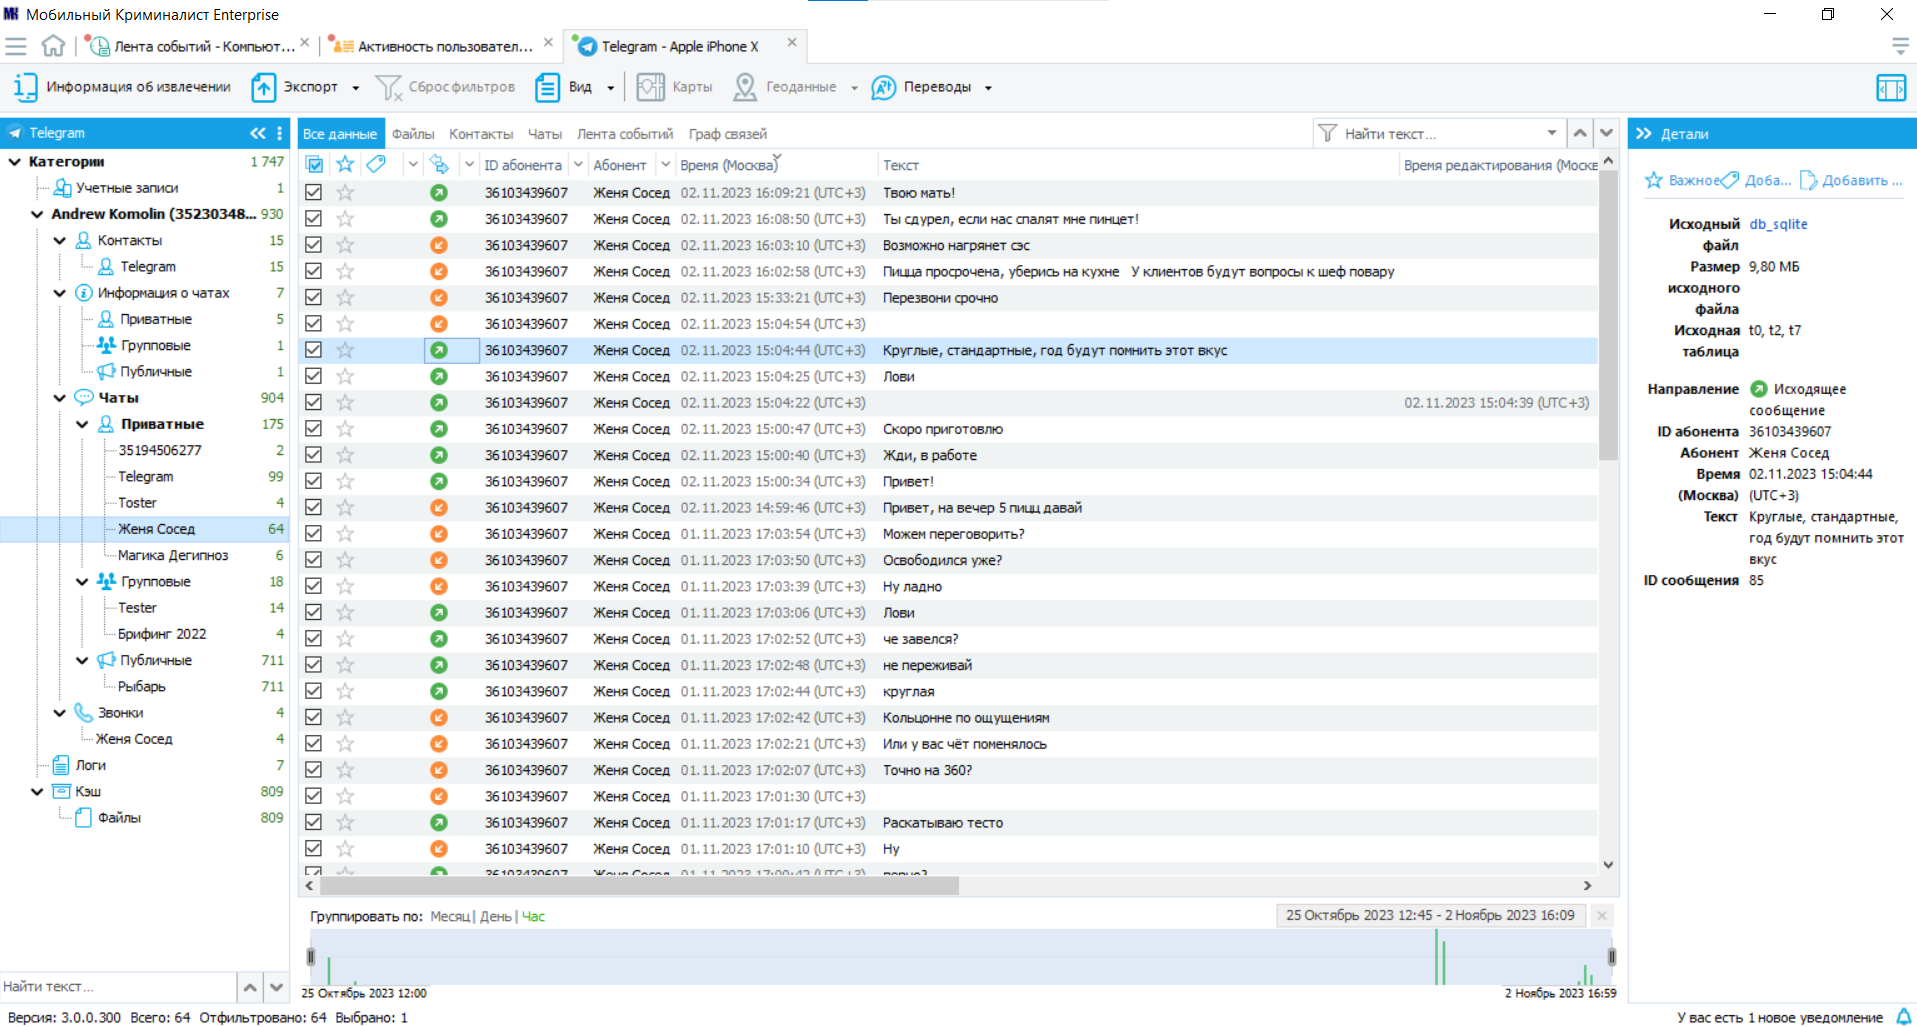
Task: Collapse the Категории tree node
Action: coord(15,161)
